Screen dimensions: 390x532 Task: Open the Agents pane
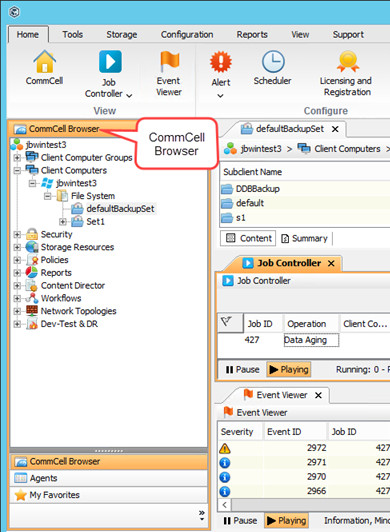(x=109, y=478)
